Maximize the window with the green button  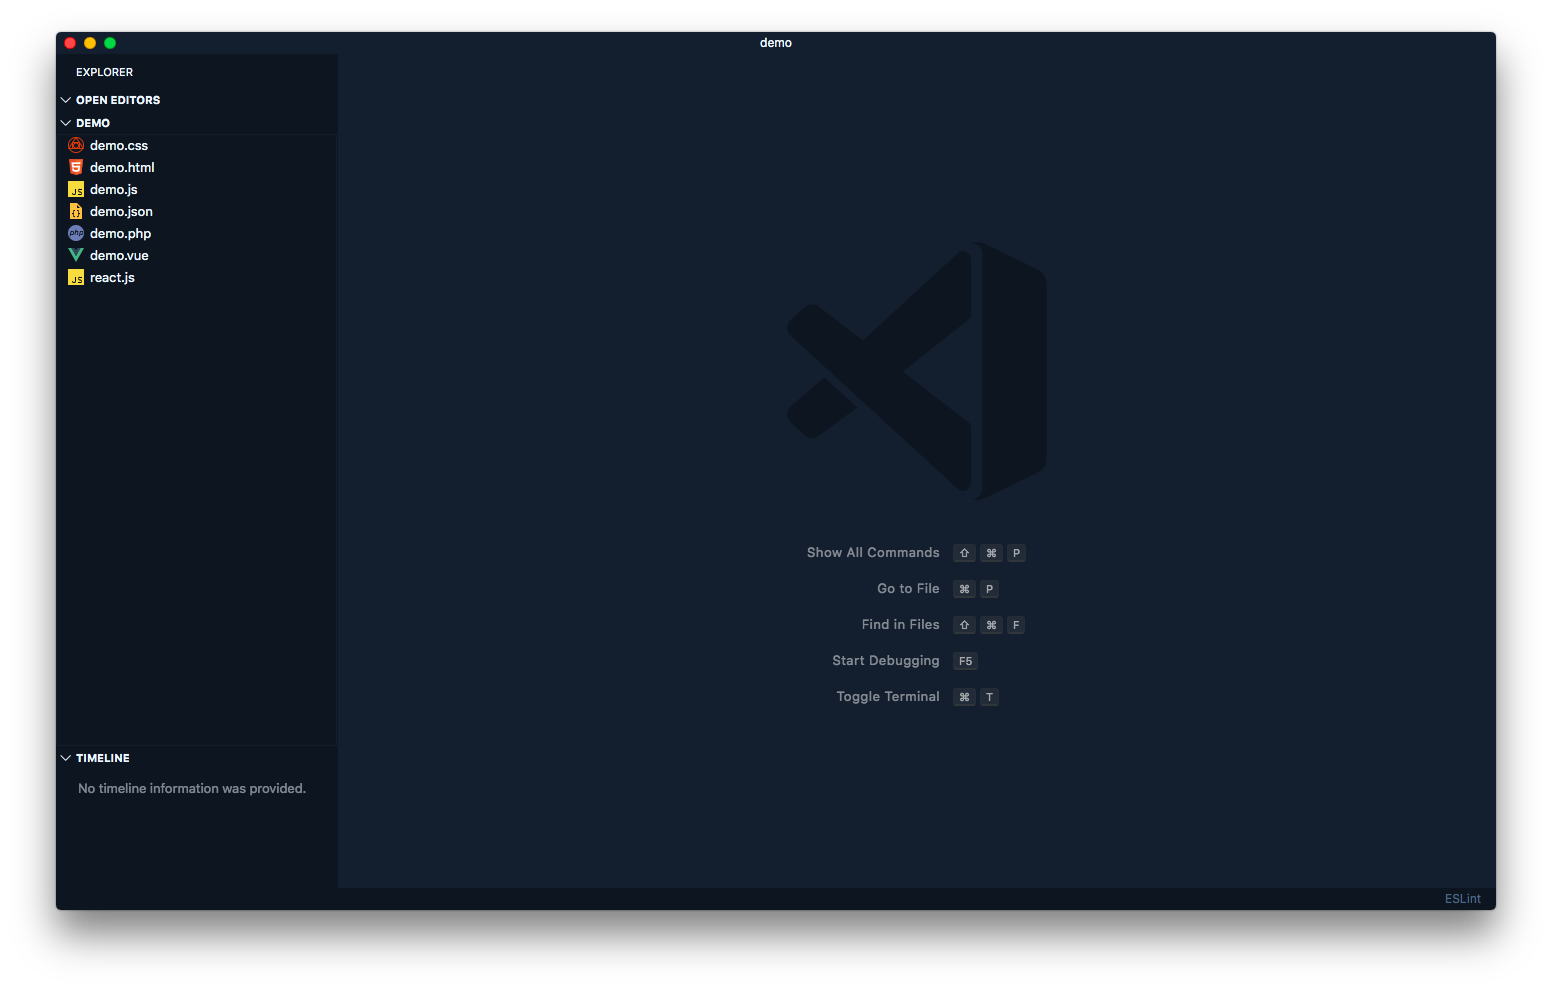click(x=110, y=43)
